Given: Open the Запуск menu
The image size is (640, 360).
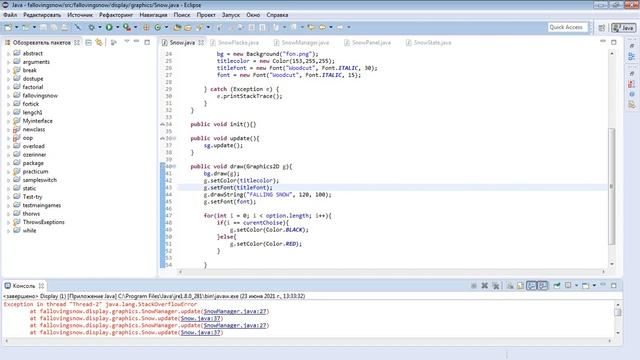Looking at the screenshot, I should click(231, 15).
